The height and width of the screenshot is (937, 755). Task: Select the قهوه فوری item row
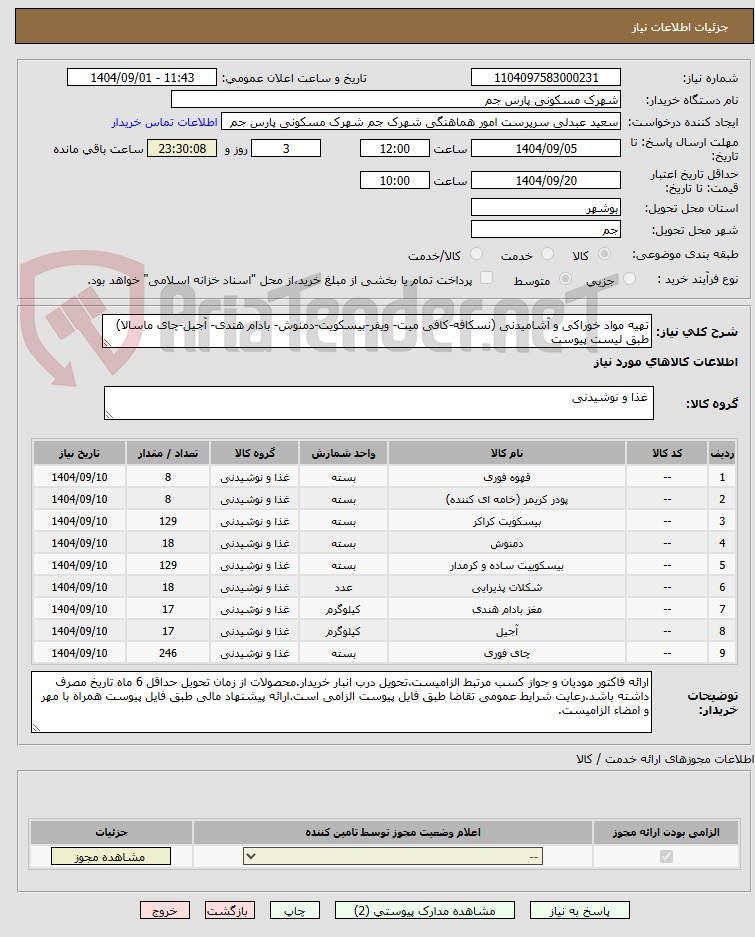click(385, 477)
